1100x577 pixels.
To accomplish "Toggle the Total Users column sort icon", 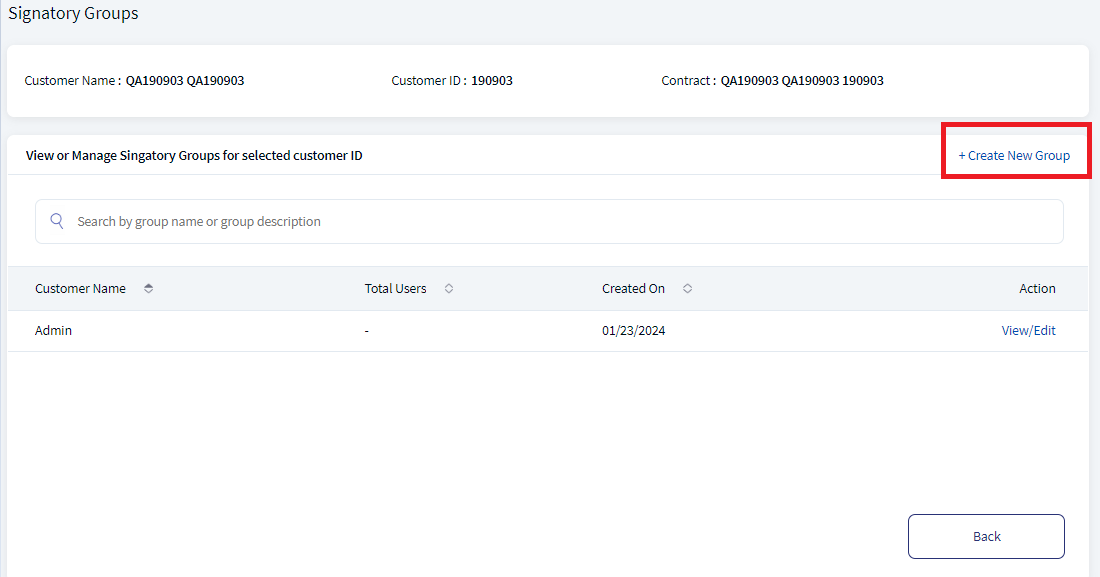I will point(449,288).
